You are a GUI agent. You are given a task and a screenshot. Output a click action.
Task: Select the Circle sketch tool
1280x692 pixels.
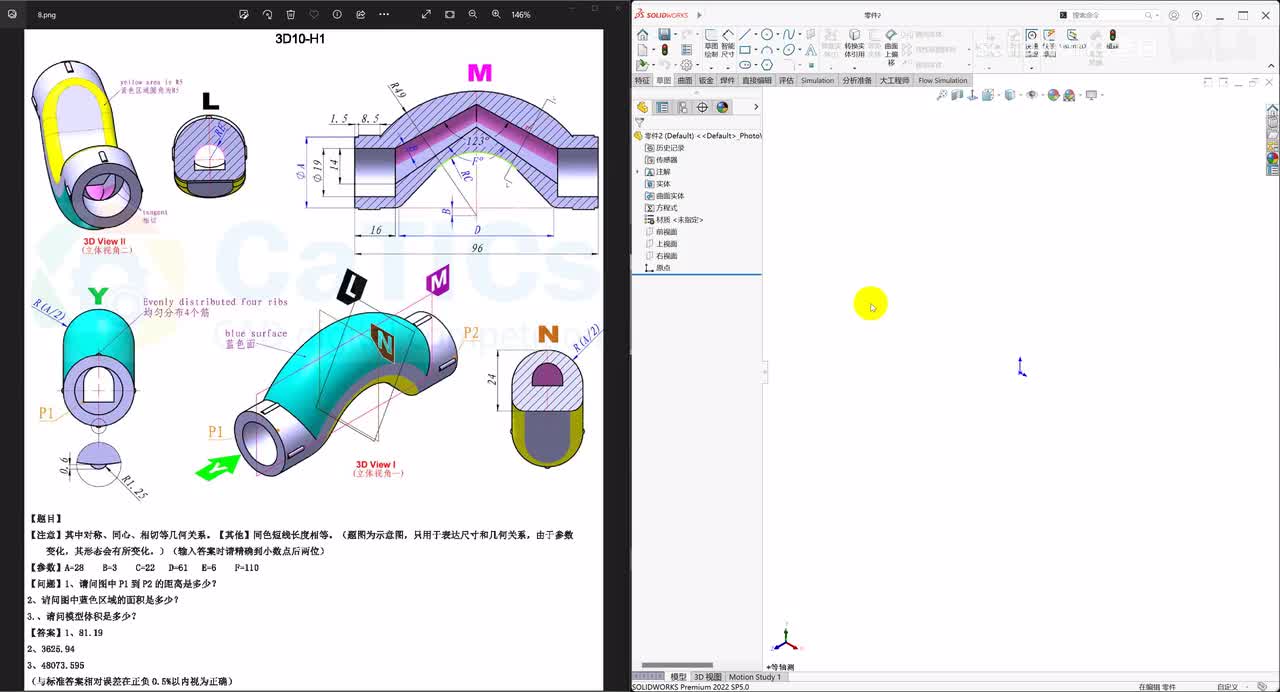click(x=767, y=34)
